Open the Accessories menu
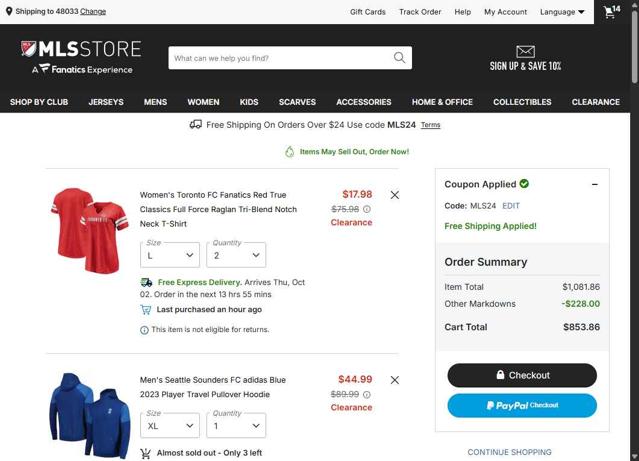 tap(364, 102)
